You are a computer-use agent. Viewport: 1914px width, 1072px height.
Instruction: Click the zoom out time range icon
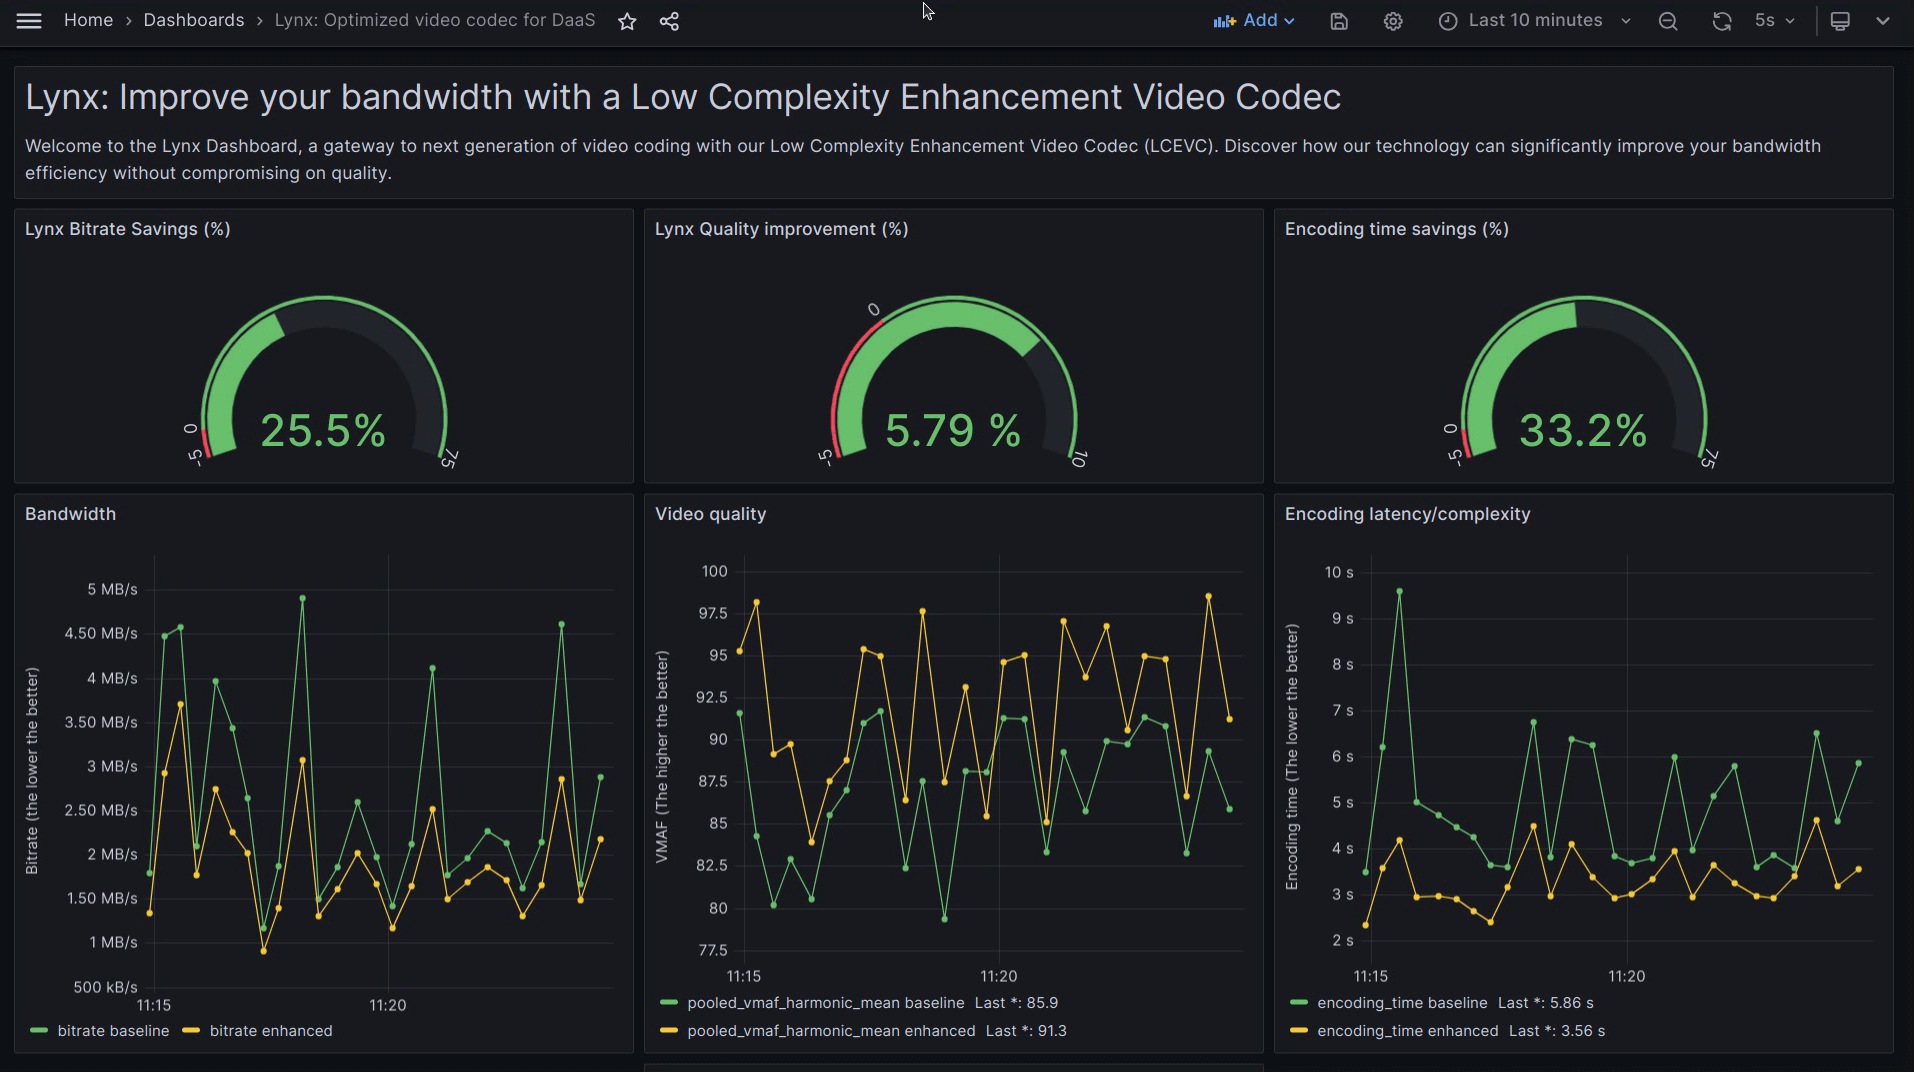pyautogui.click(x=1668, y=21)
